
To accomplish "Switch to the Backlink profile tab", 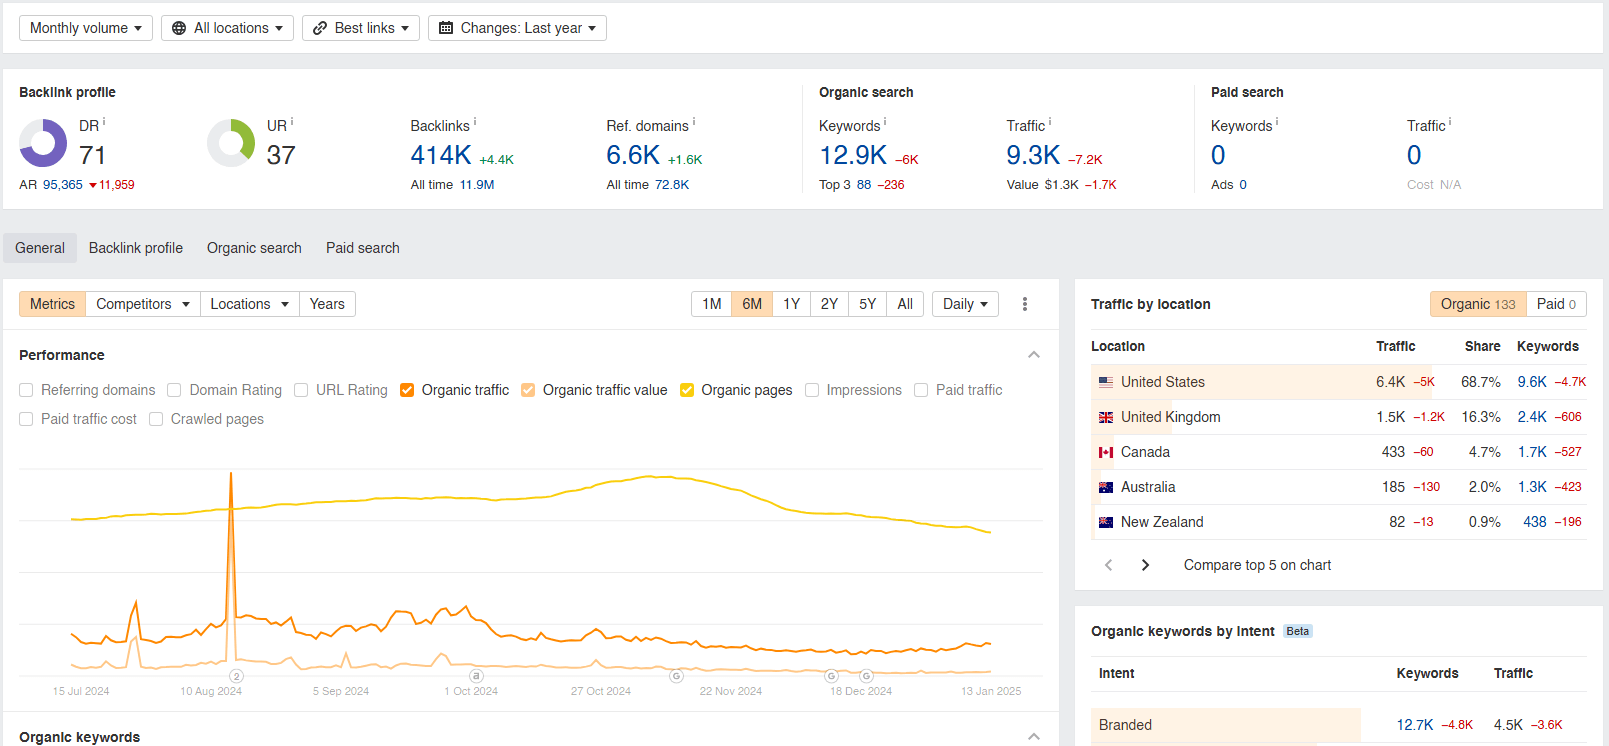I will (x=136, y=248).
